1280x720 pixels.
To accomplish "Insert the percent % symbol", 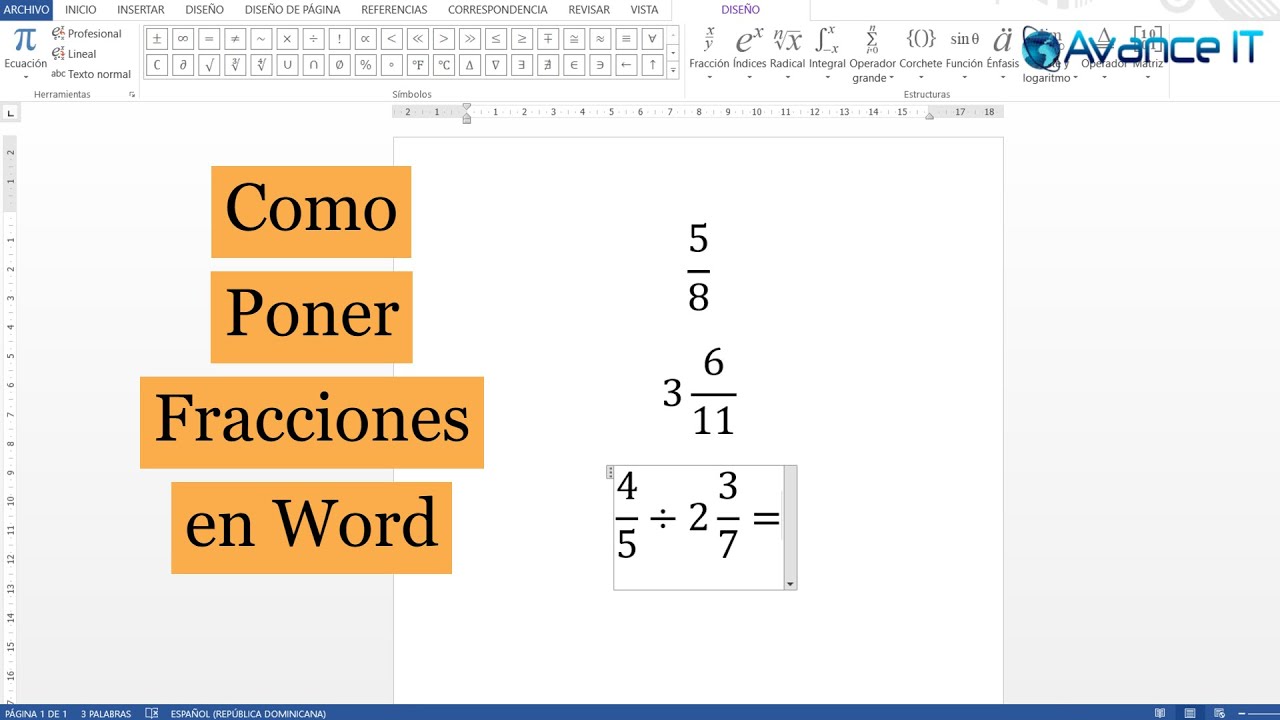I will pos(365,65).
